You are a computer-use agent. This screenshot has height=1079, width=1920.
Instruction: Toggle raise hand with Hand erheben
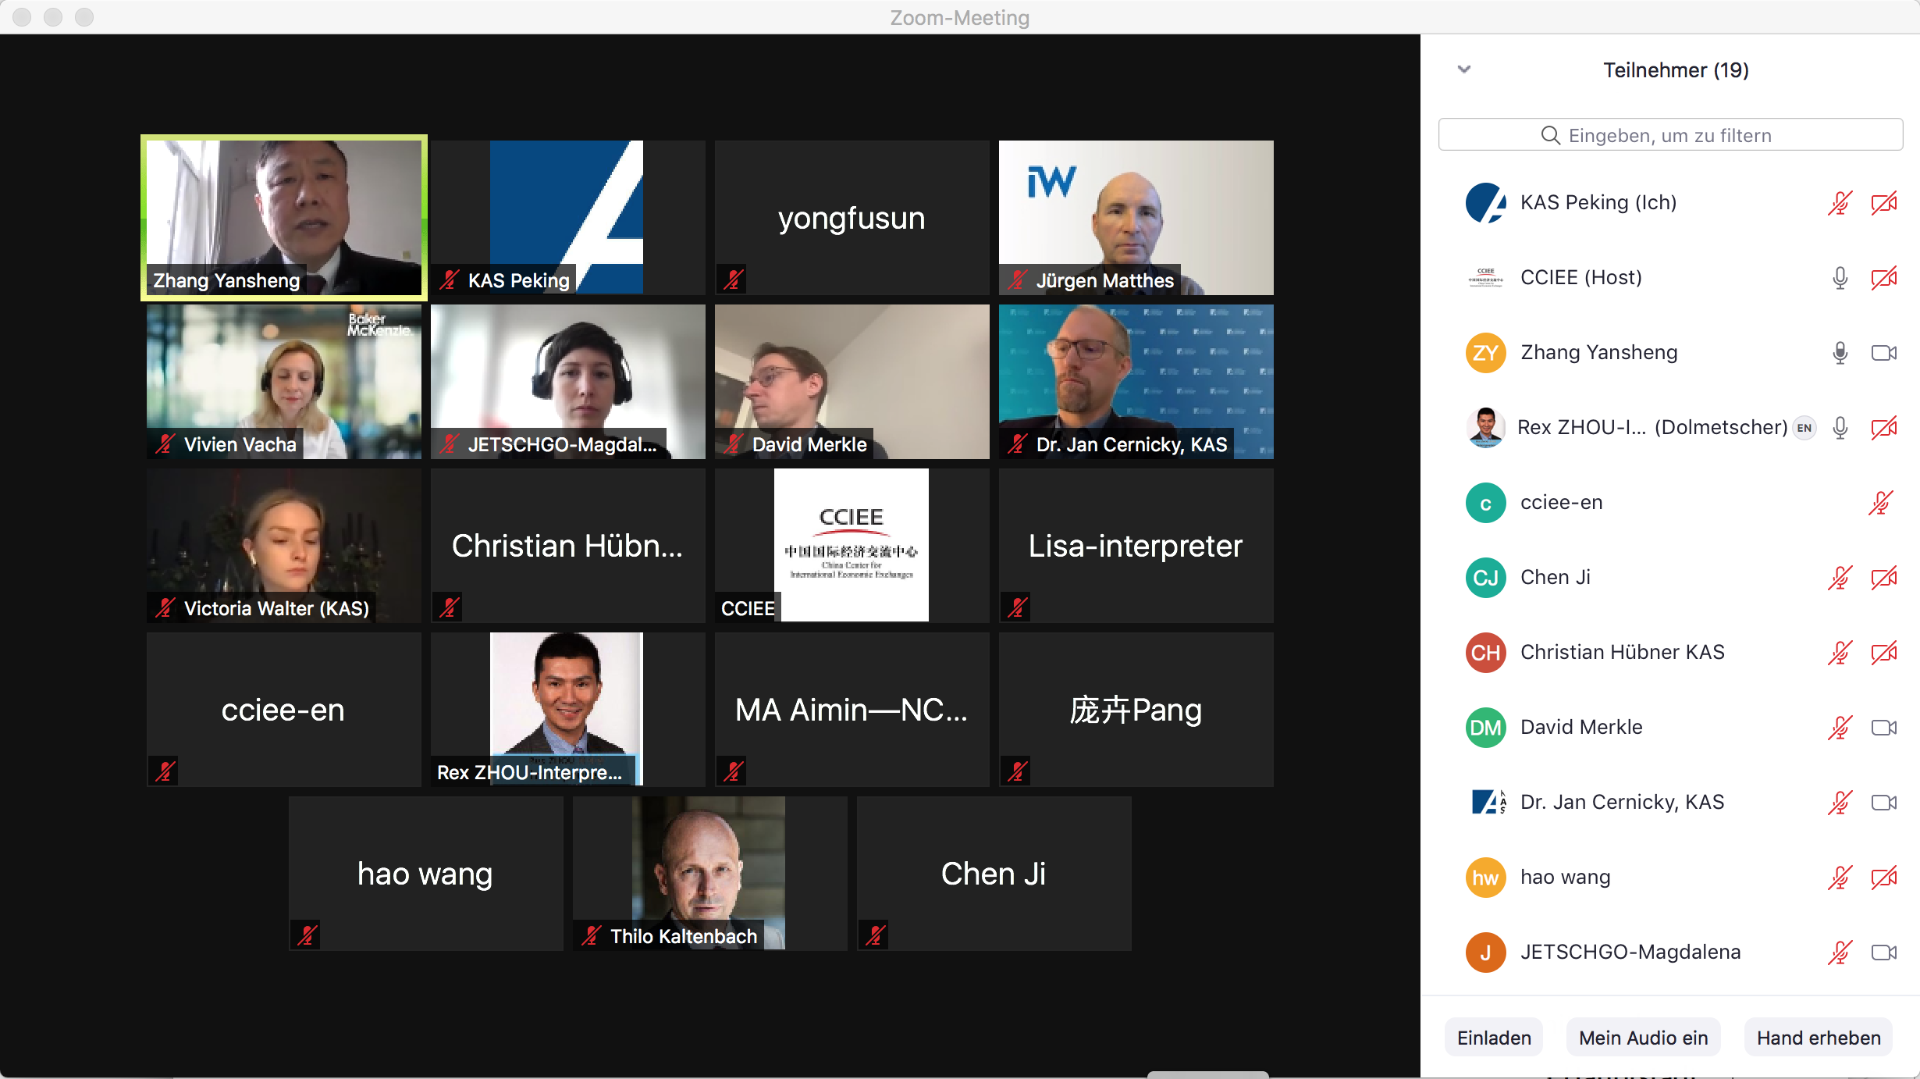pos(1818,1038)
